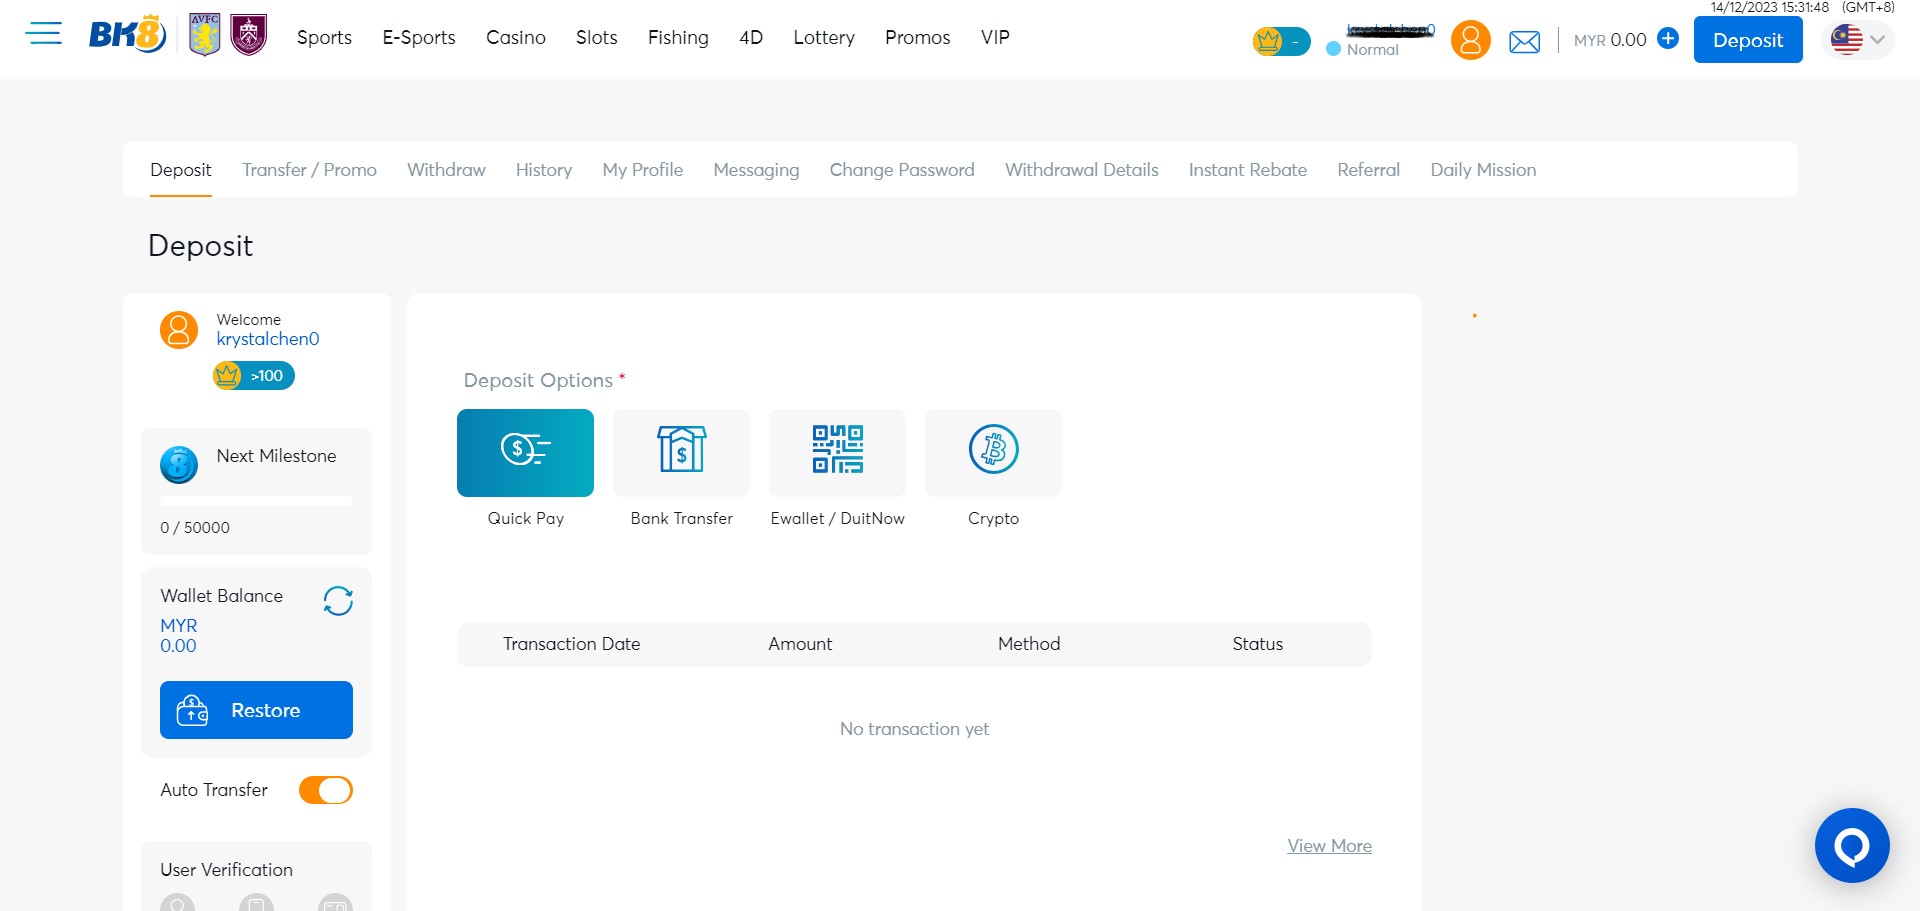Viewport: 1920px width, 911px height.
Task: Click the BK8 logo
Action: click(127, 32)
